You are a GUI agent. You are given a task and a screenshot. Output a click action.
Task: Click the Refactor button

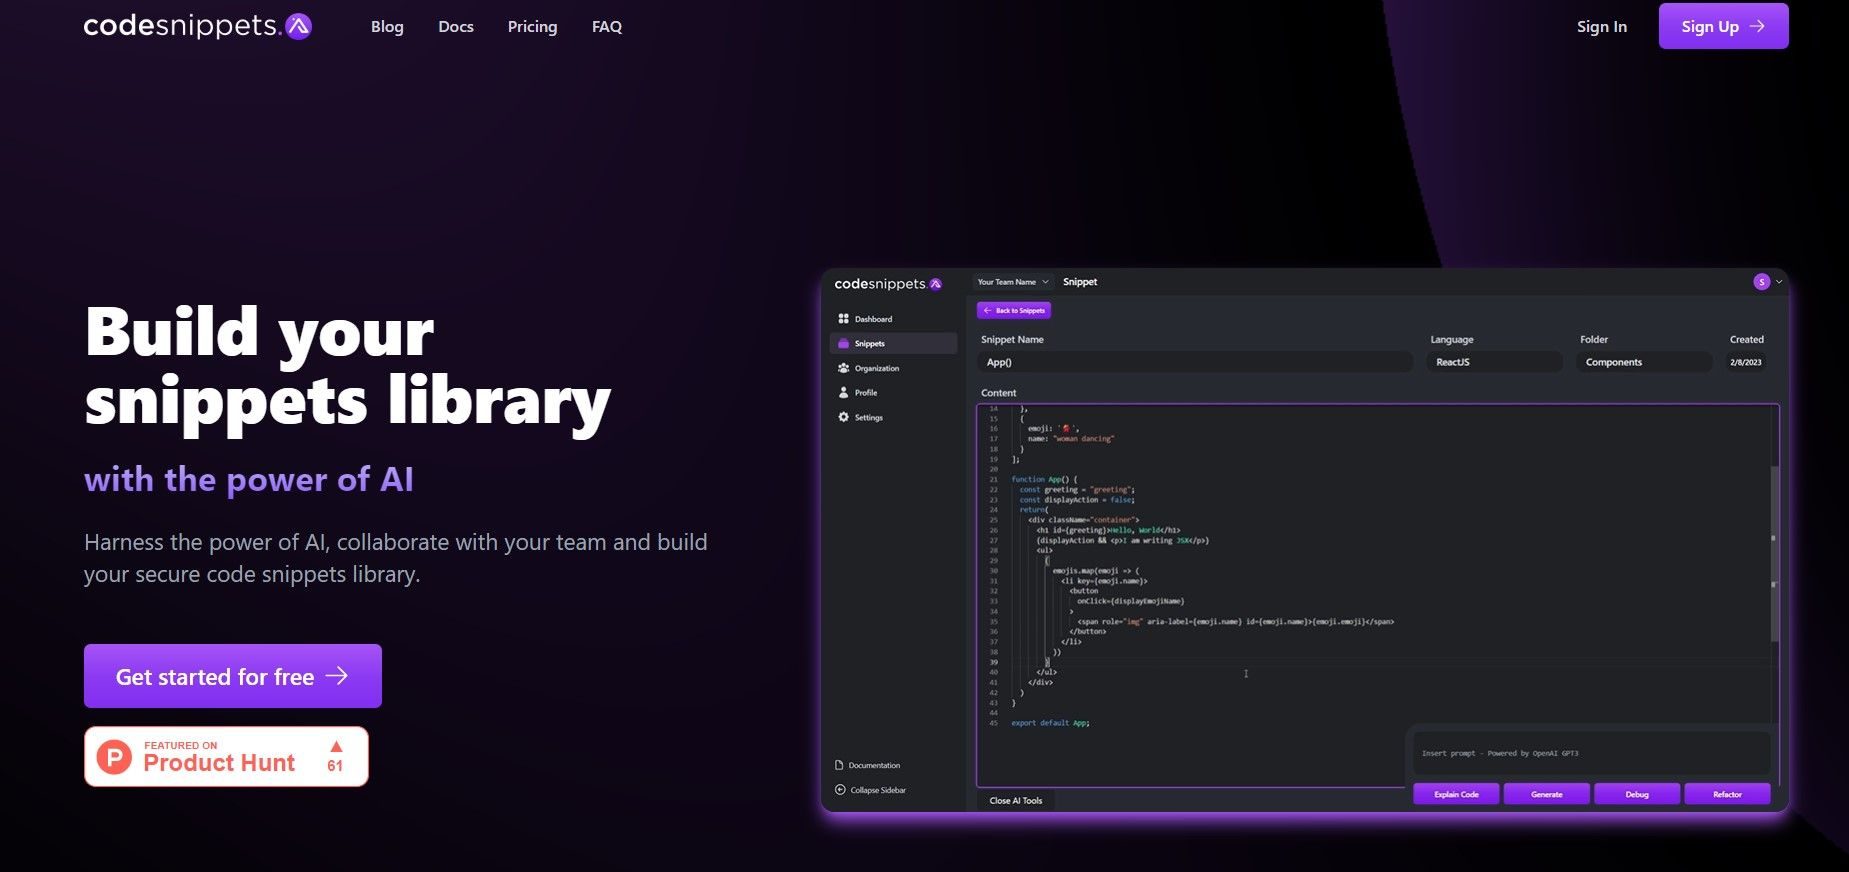[x=1727, y=794]
